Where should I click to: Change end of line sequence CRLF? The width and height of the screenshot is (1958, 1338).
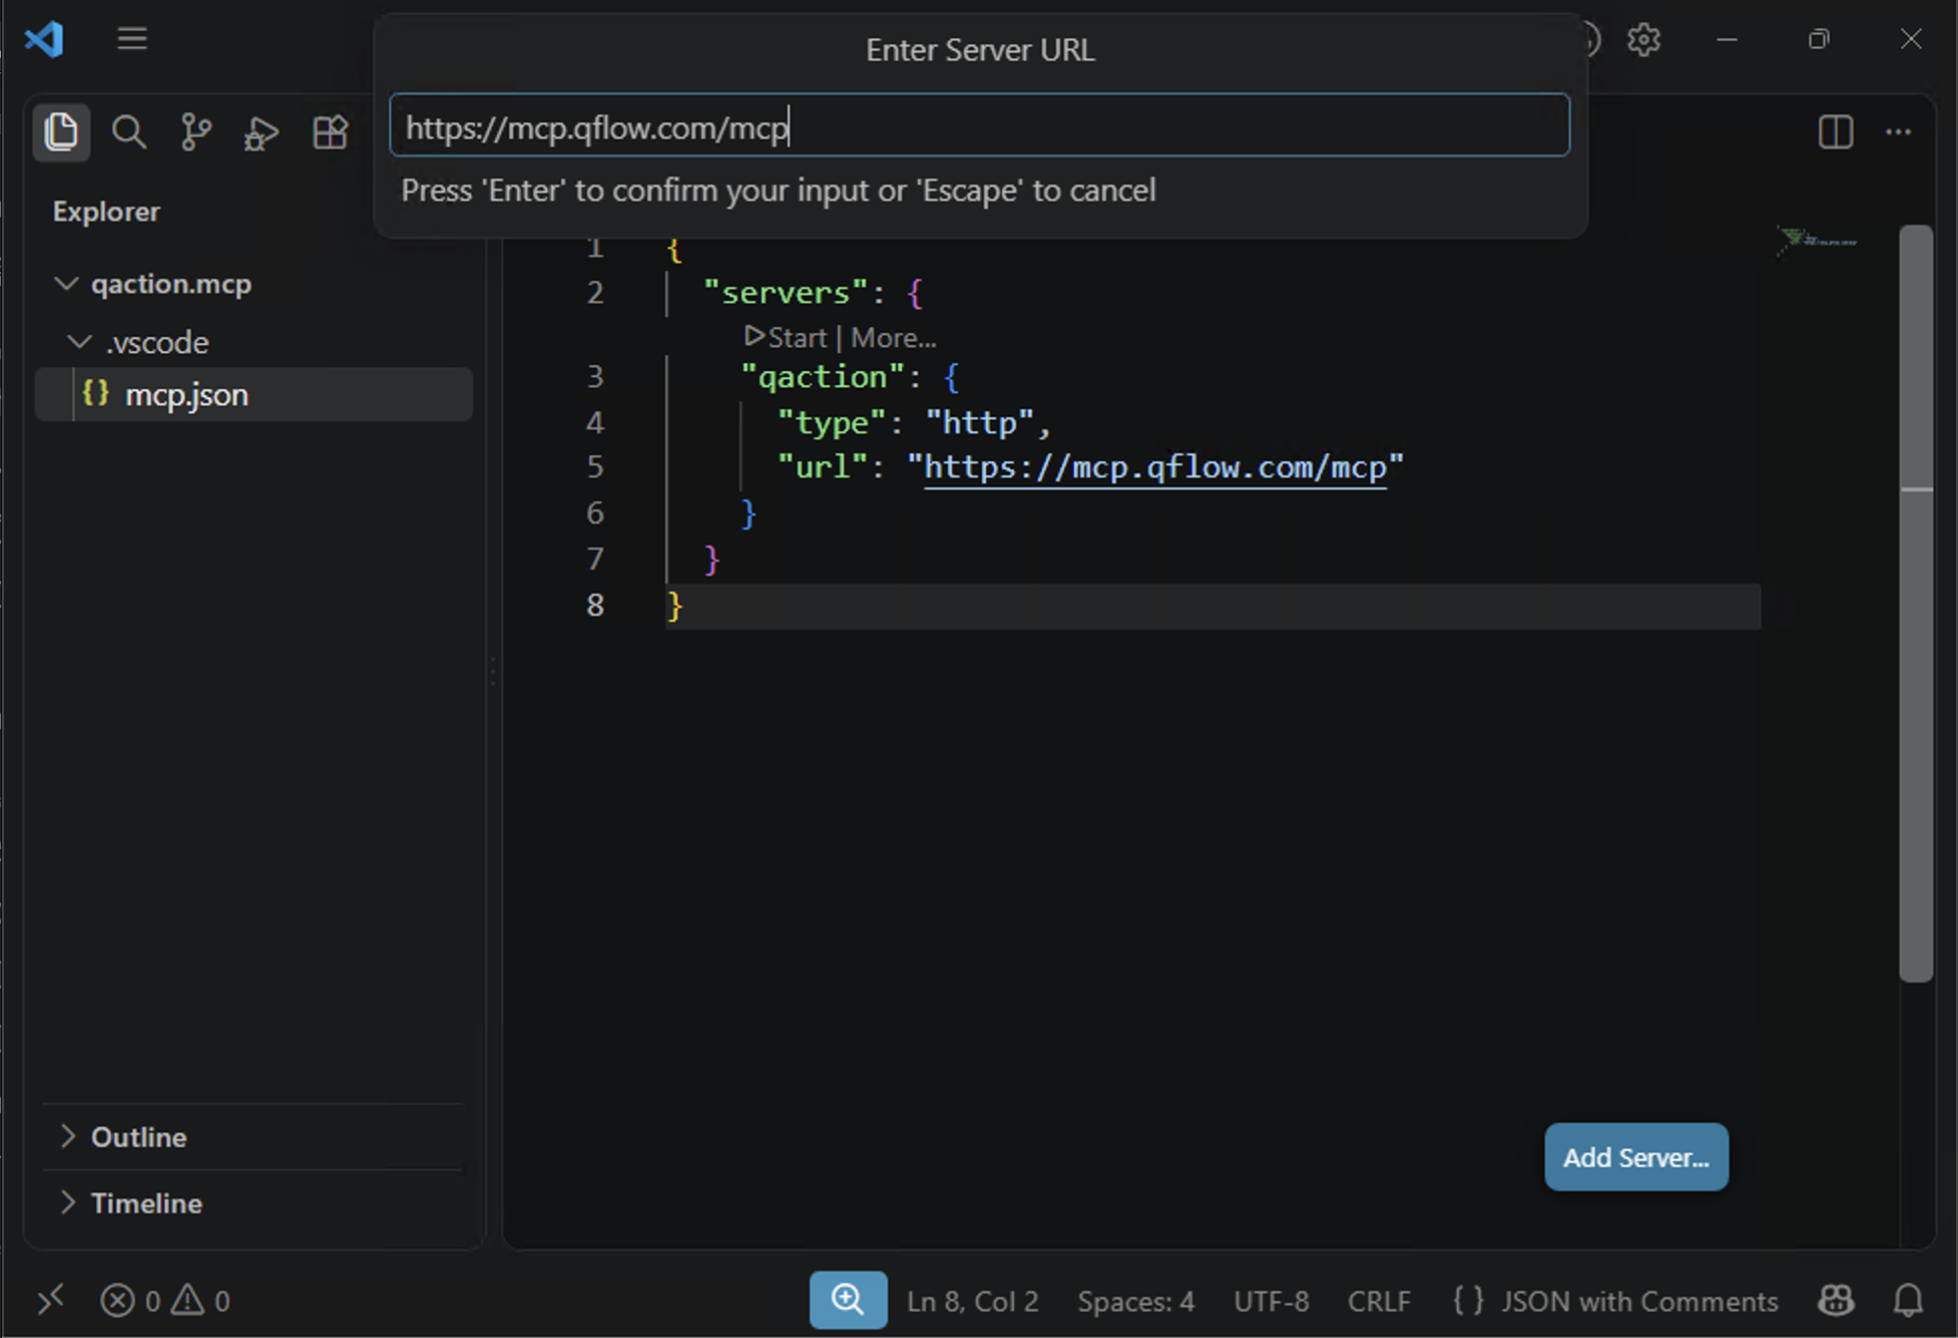click(1379, 1301)
